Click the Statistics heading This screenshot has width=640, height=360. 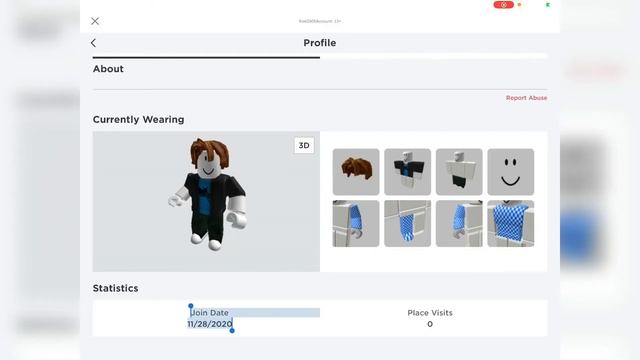(116, 288)
